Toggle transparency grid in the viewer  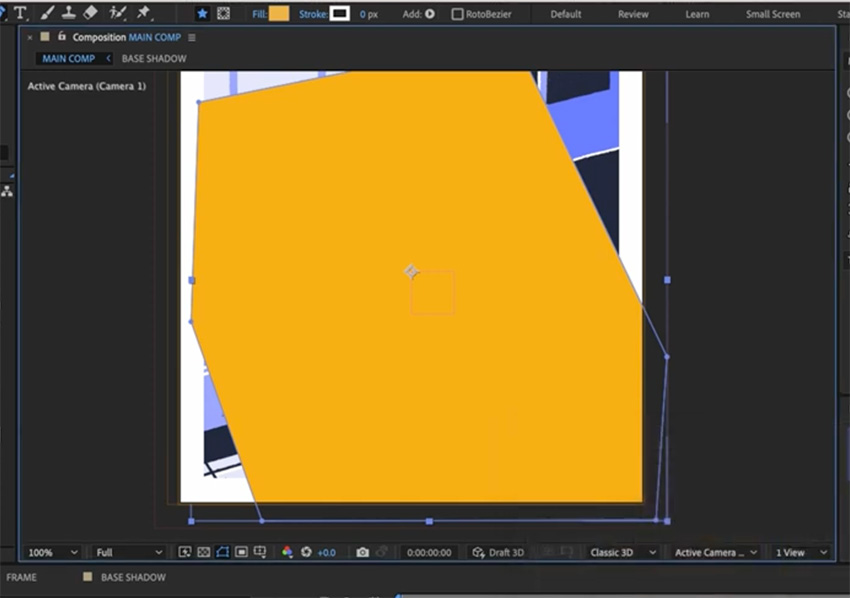click(204, 552)
